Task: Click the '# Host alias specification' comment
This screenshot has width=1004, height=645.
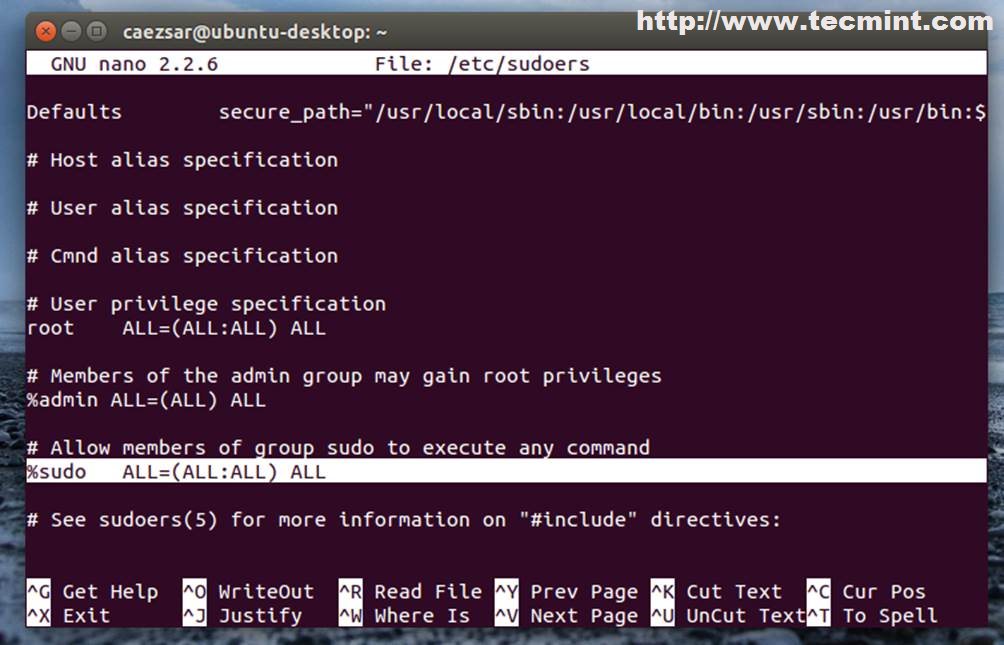Action: coord(182,160)
